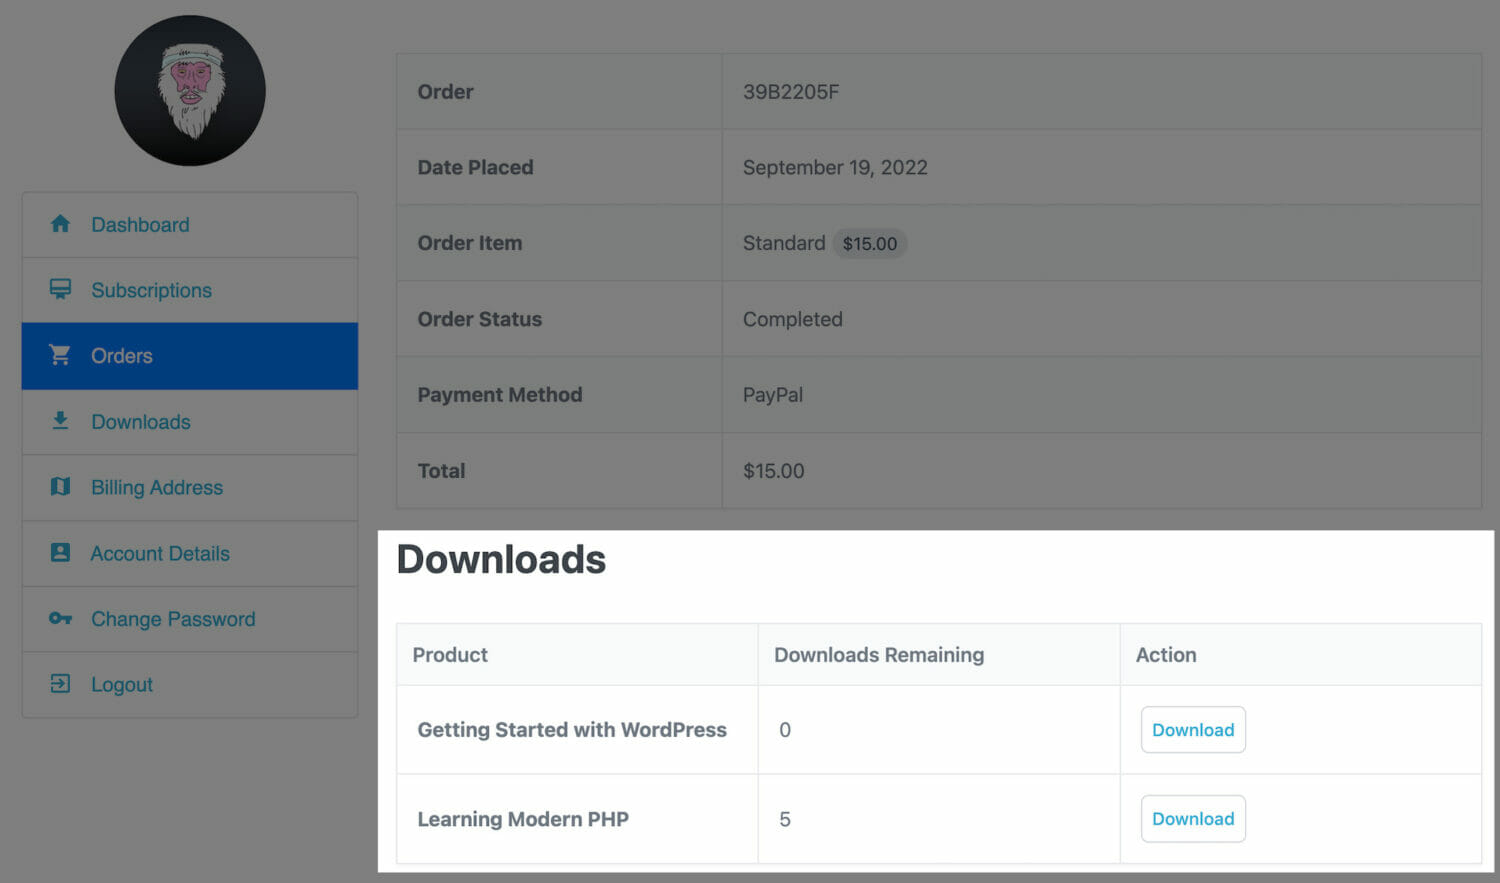
Task: Click the $15.00 price badge
Action: point(870,244)
